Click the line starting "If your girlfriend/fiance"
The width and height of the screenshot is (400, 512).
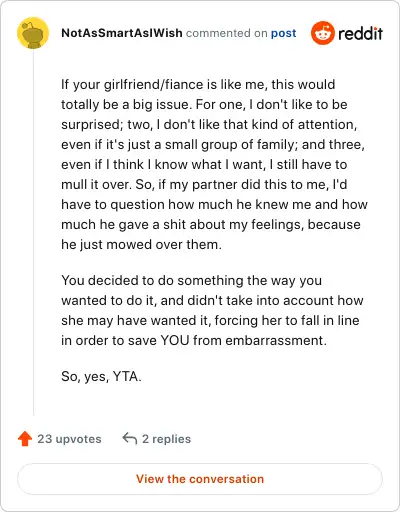coord(198,85)
